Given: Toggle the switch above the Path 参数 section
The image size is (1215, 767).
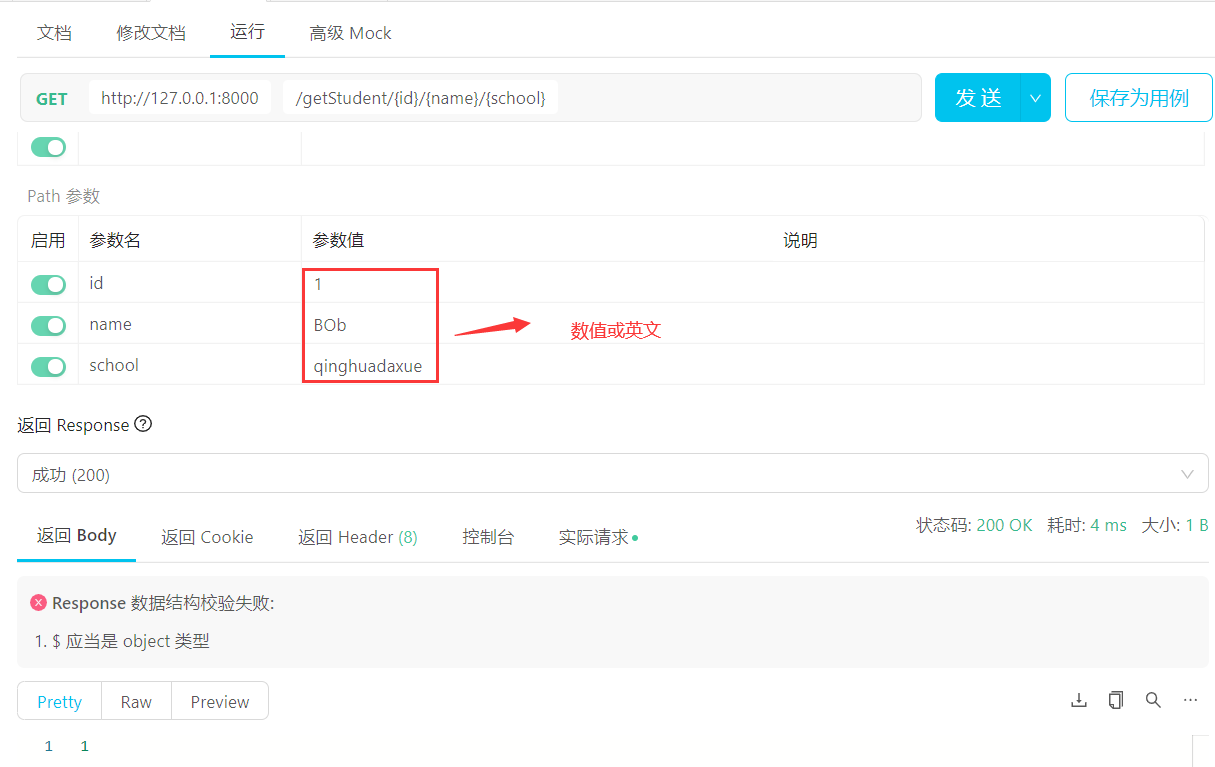Looking at the screenshot, I should pyautogui.click(x=47, y=146).
